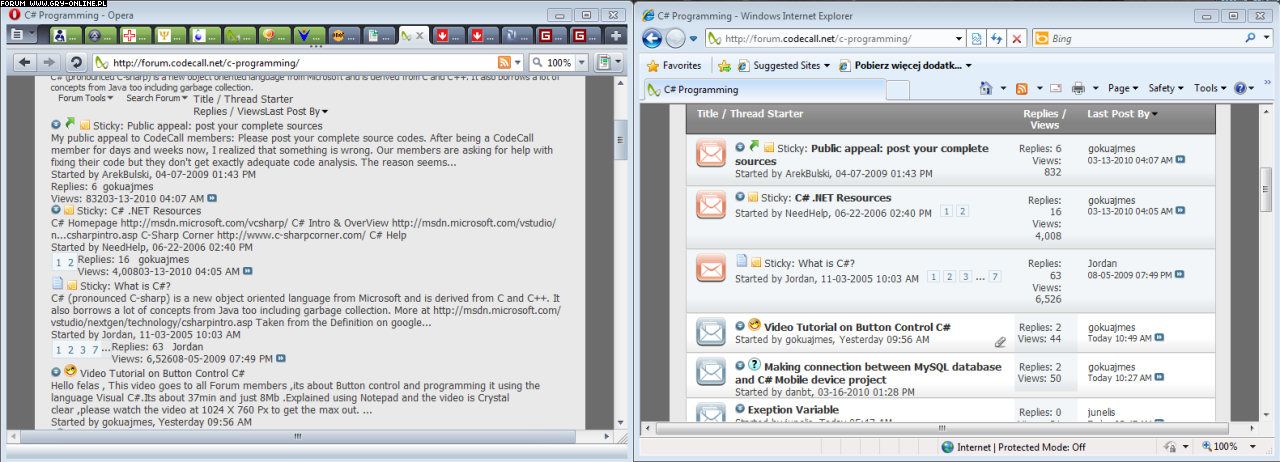Sort by Last Post By header in IE
1280x462 pixels.
(1118, 114)
